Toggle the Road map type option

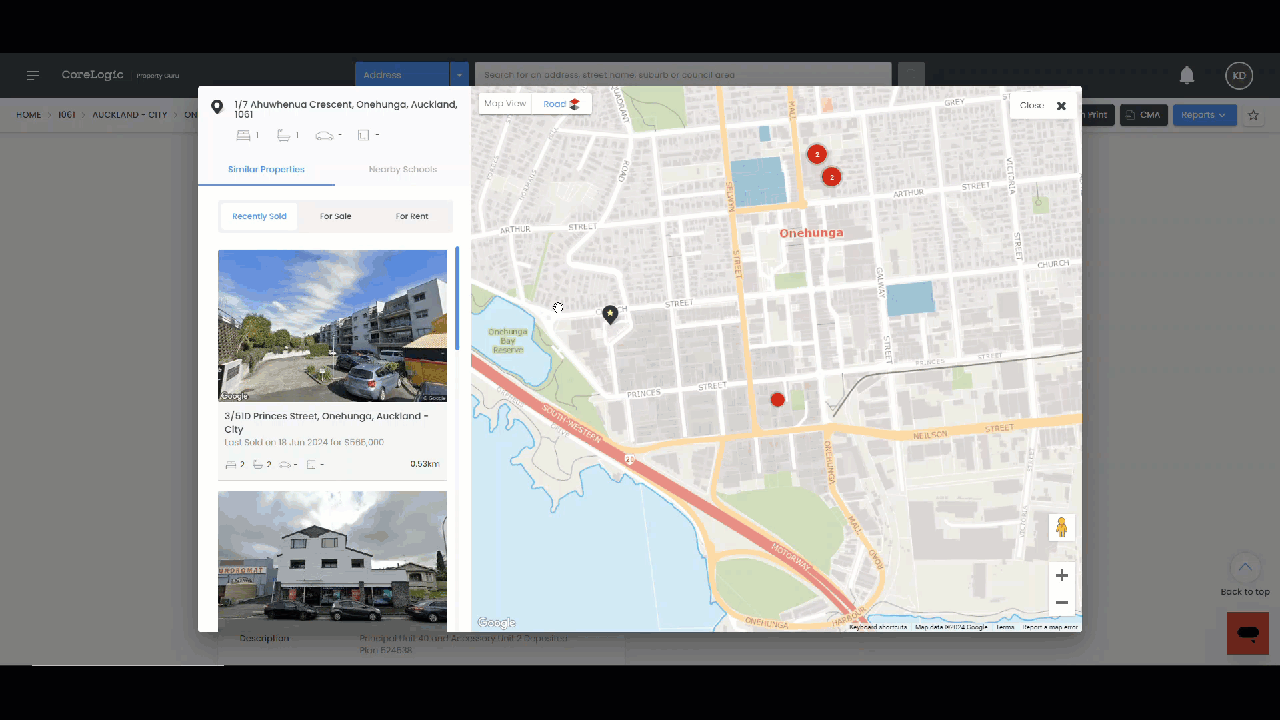tap(561, 104)
